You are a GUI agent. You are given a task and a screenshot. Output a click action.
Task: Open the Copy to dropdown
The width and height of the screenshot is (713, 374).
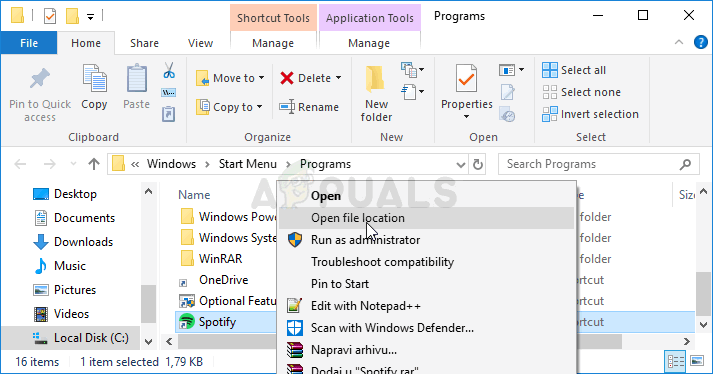[230, 107]
